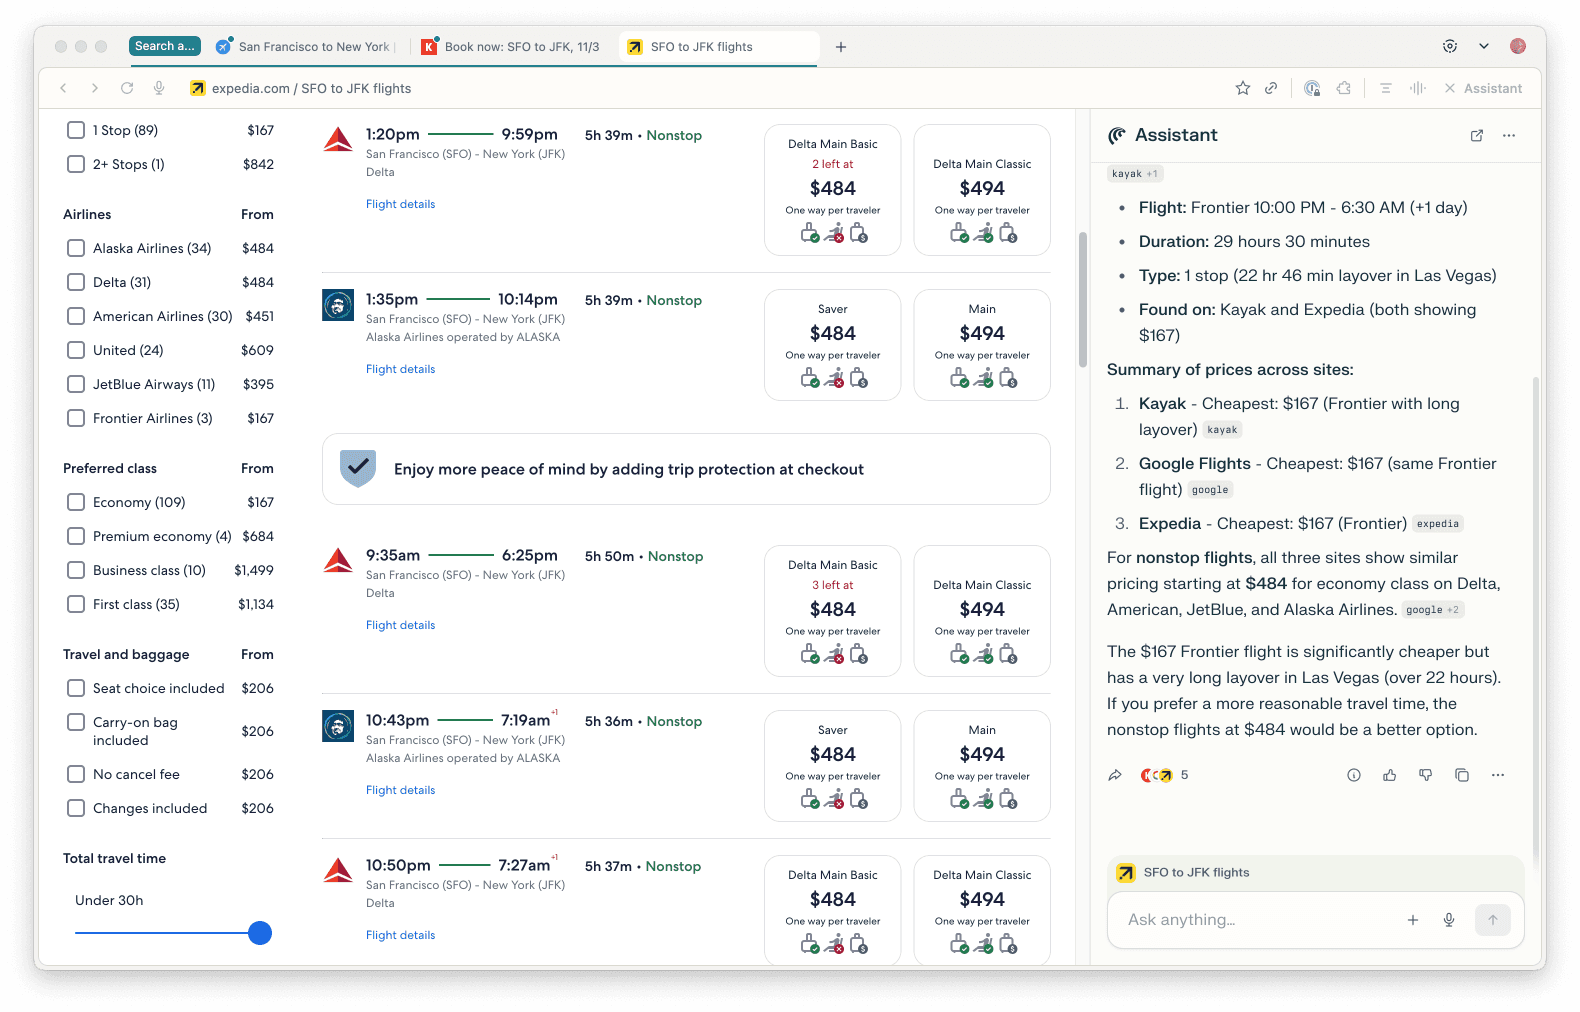Screen dimensions: 1580x1012
Task: Send the Assistant message with the arrow button
Action: pos(1493,920)
